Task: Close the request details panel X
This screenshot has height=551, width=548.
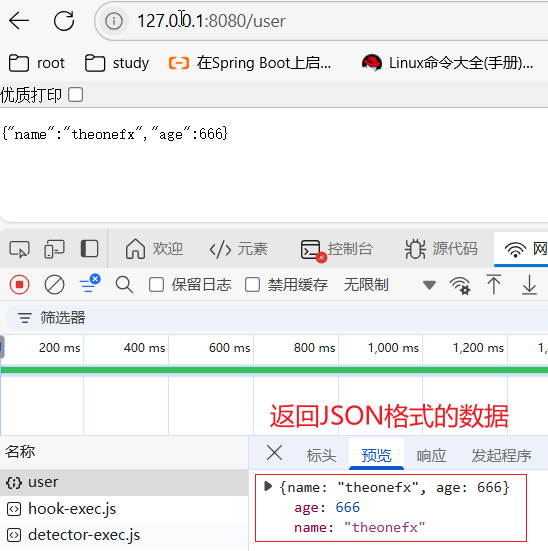Action: point(274,452)
